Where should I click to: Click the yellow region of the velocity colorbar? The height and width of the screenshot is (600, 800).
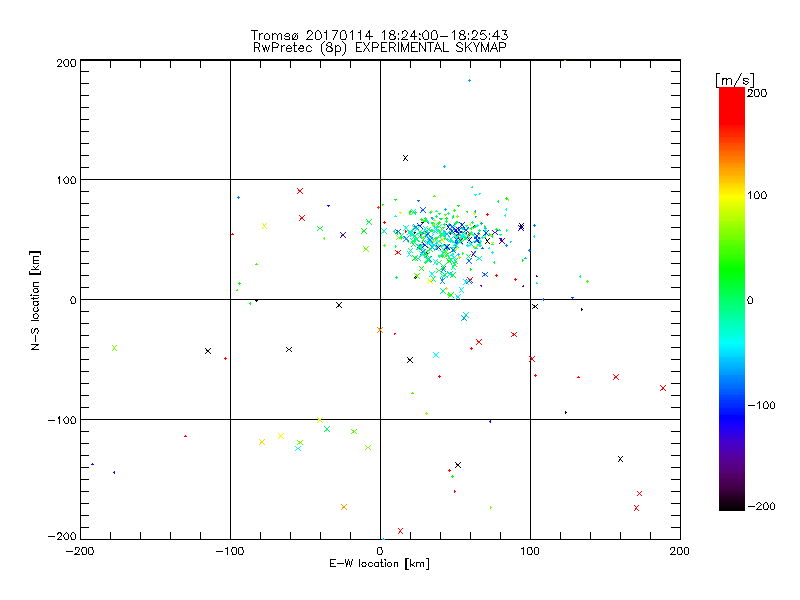tap(732, 196)
